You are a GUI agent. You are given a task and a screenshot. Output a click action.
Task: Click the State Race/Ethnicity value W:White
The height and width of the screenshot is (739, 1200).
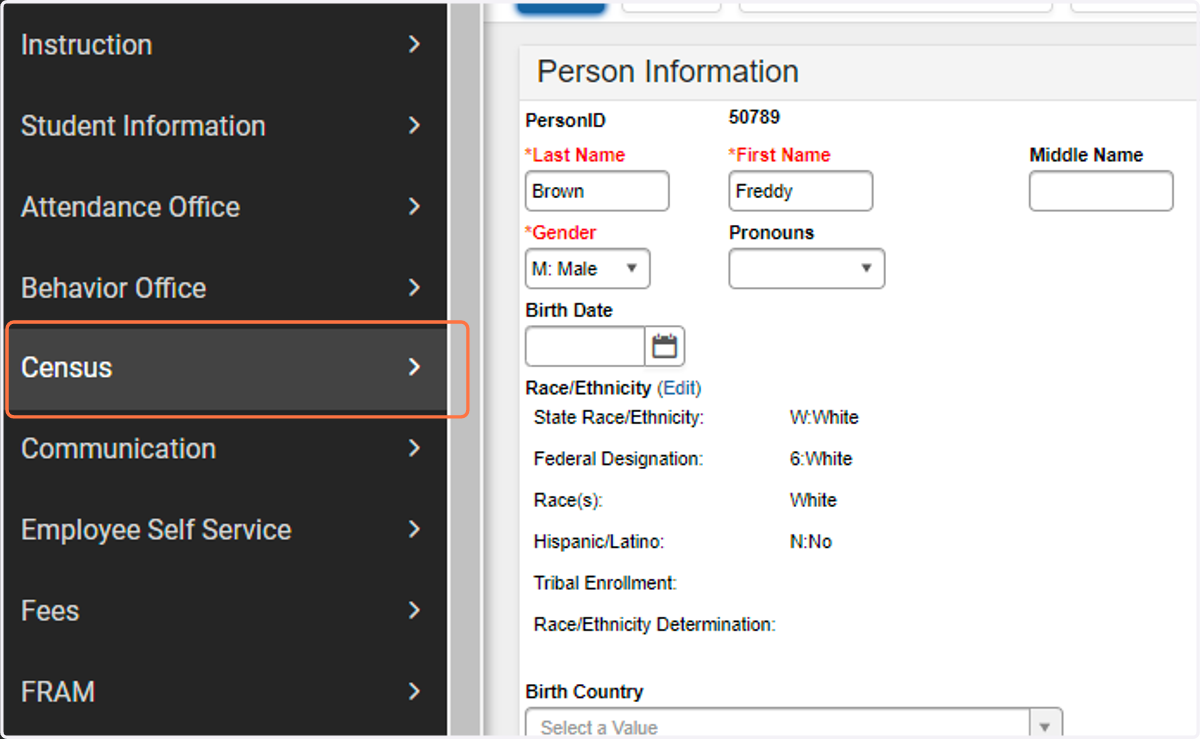pos(824,417)
